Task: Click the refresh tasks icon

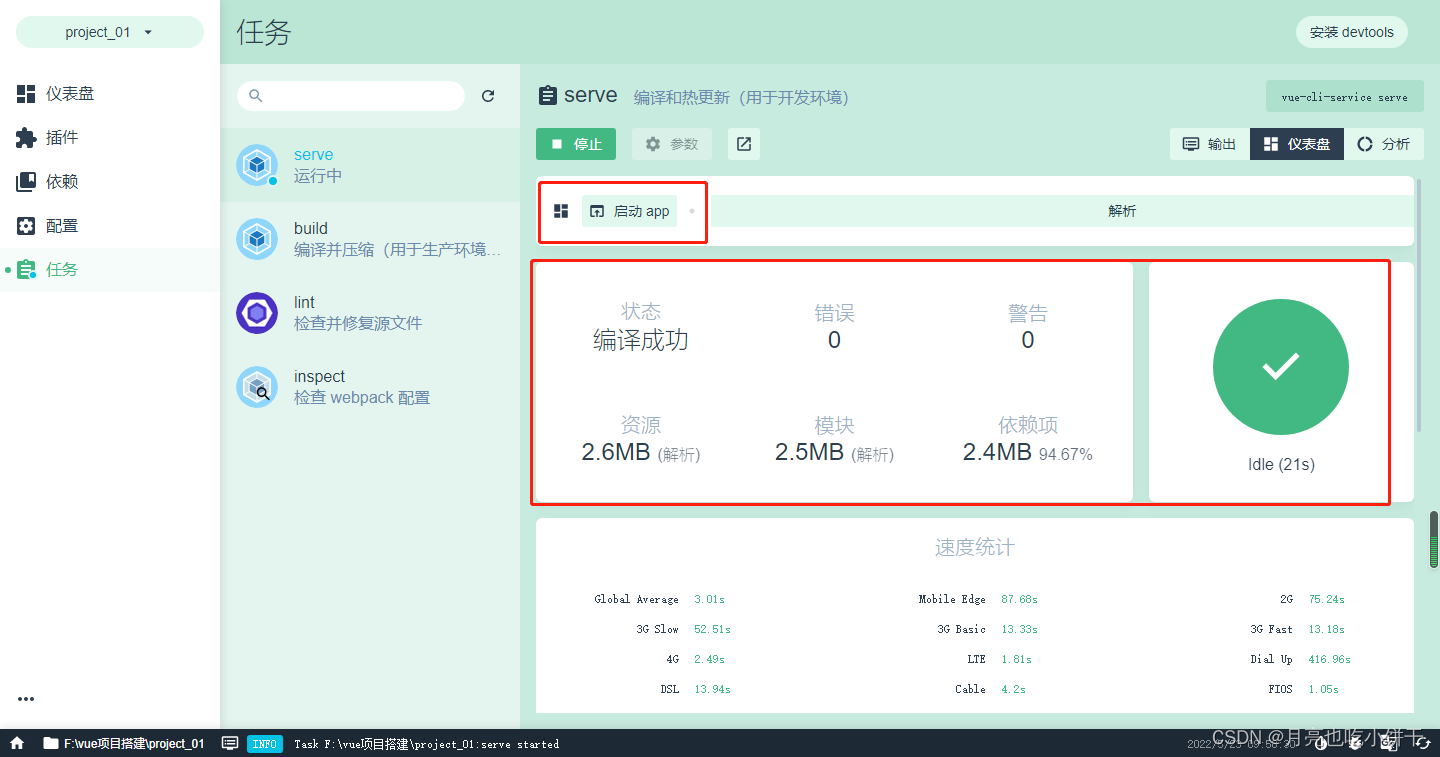Action: tap(488, 96)
